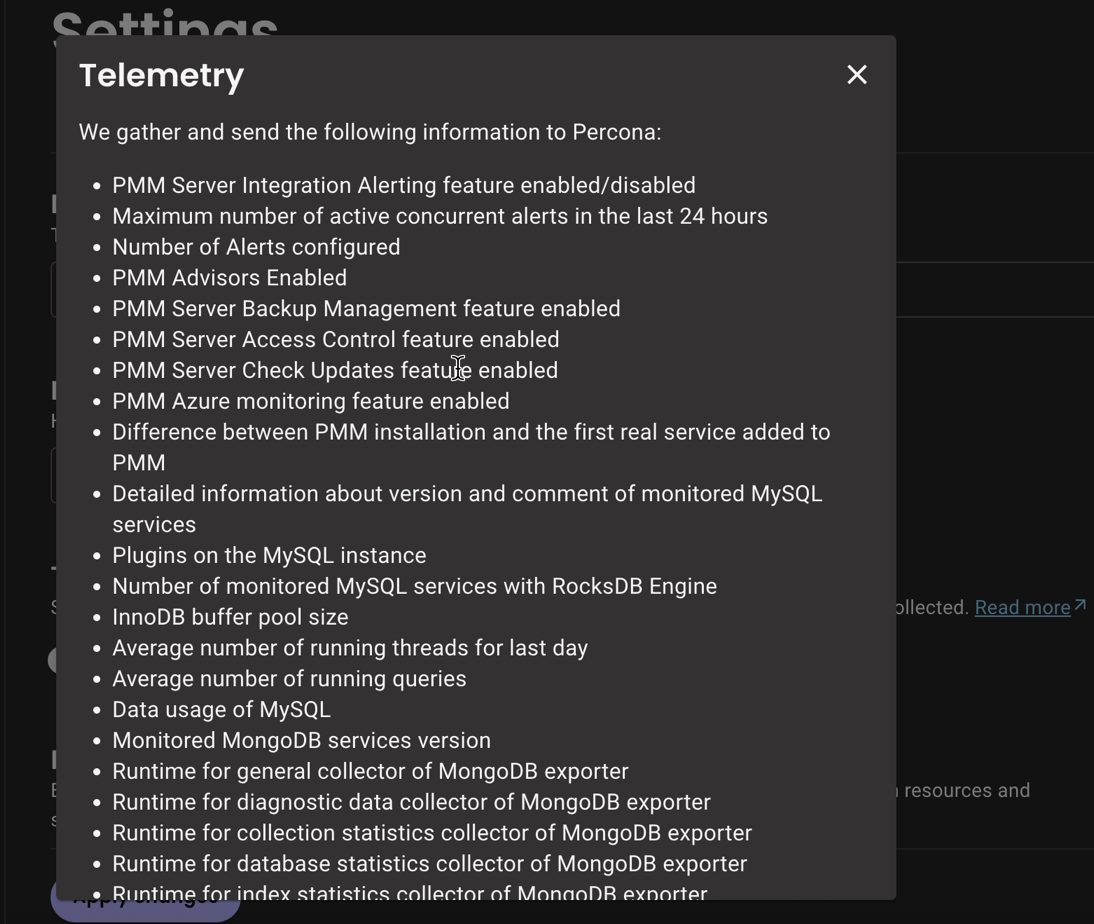Select 'Plugins on the MySQL instance' item
1094x924 pixels.
pyautogui.click(x=269, y=556)
